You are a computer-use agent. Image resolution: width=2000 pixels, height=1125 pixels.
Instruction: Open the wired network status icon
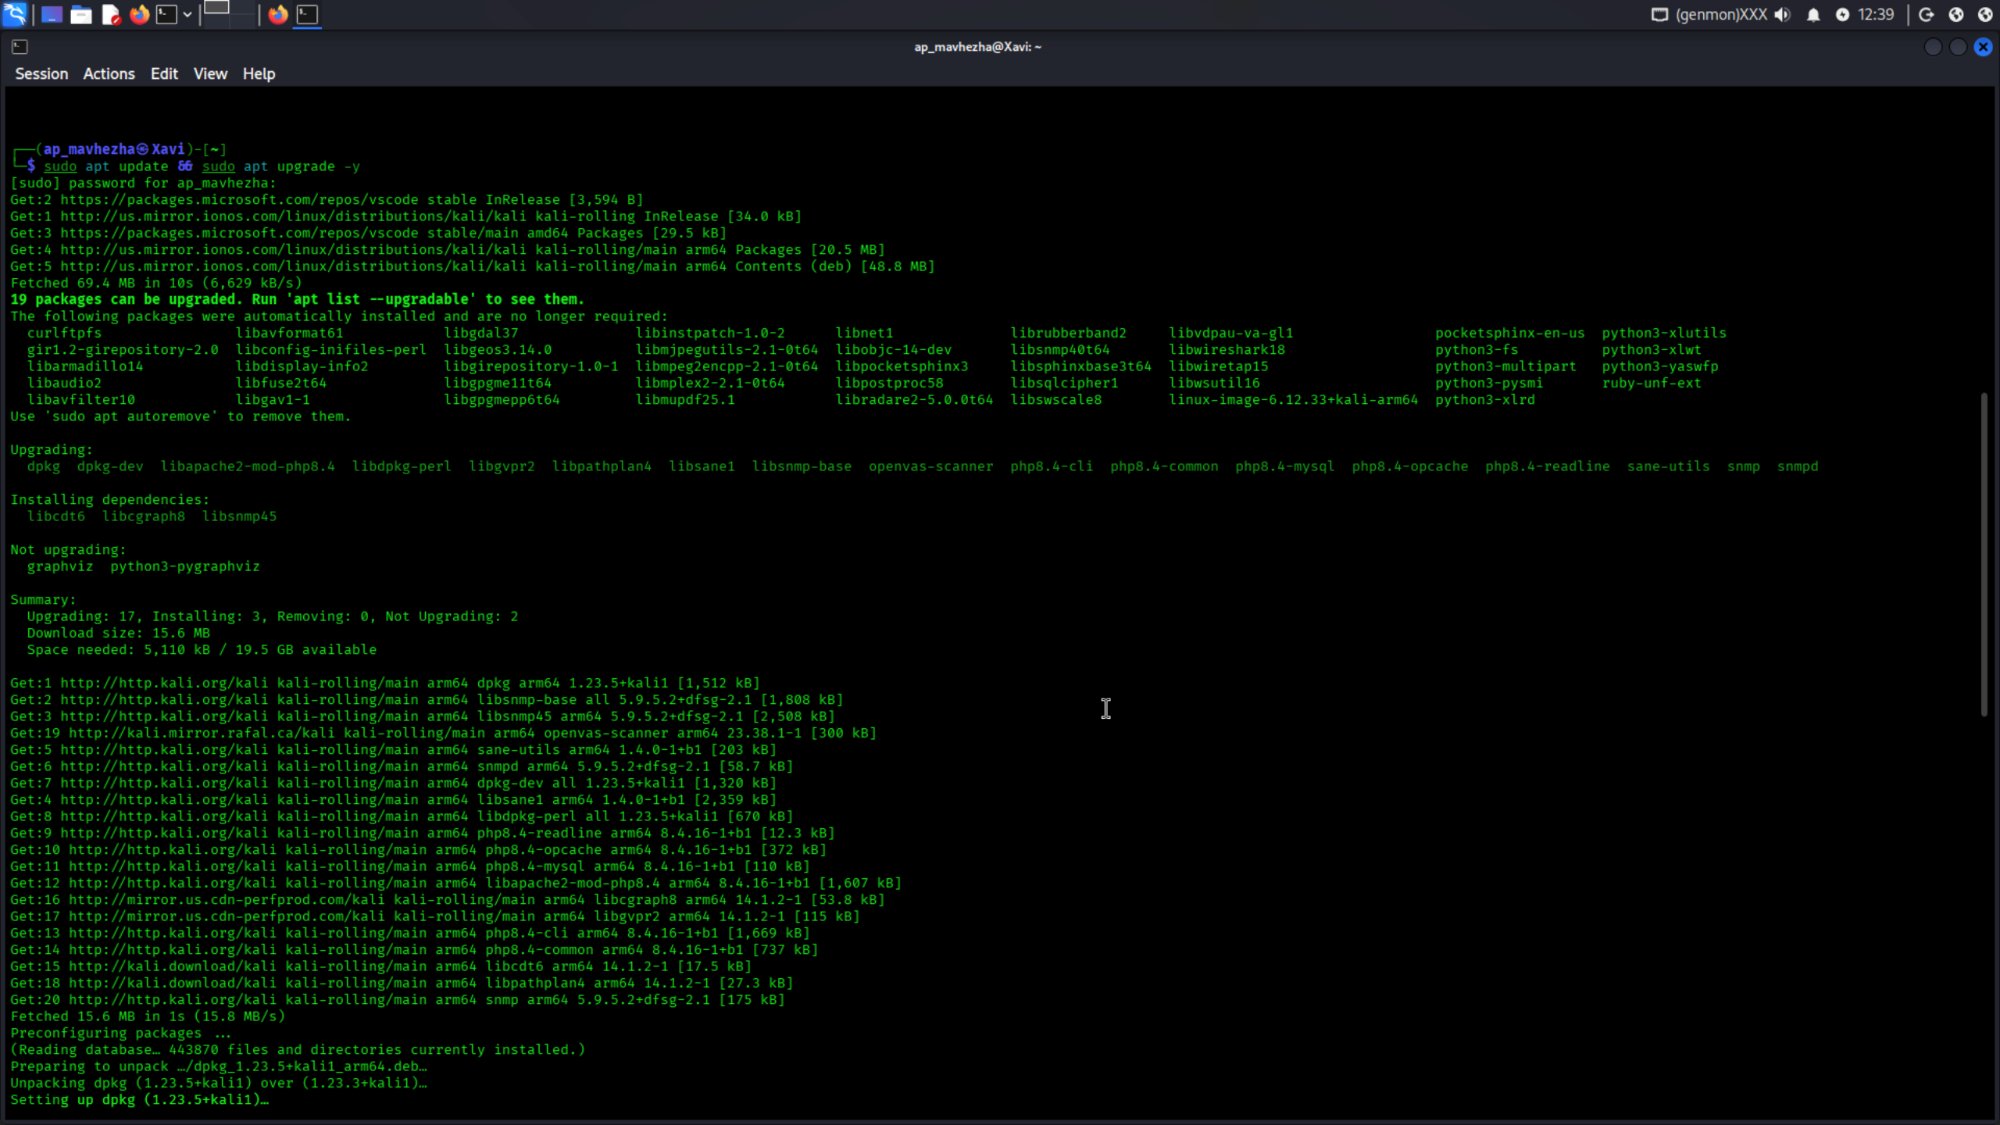coord(1659,14)
